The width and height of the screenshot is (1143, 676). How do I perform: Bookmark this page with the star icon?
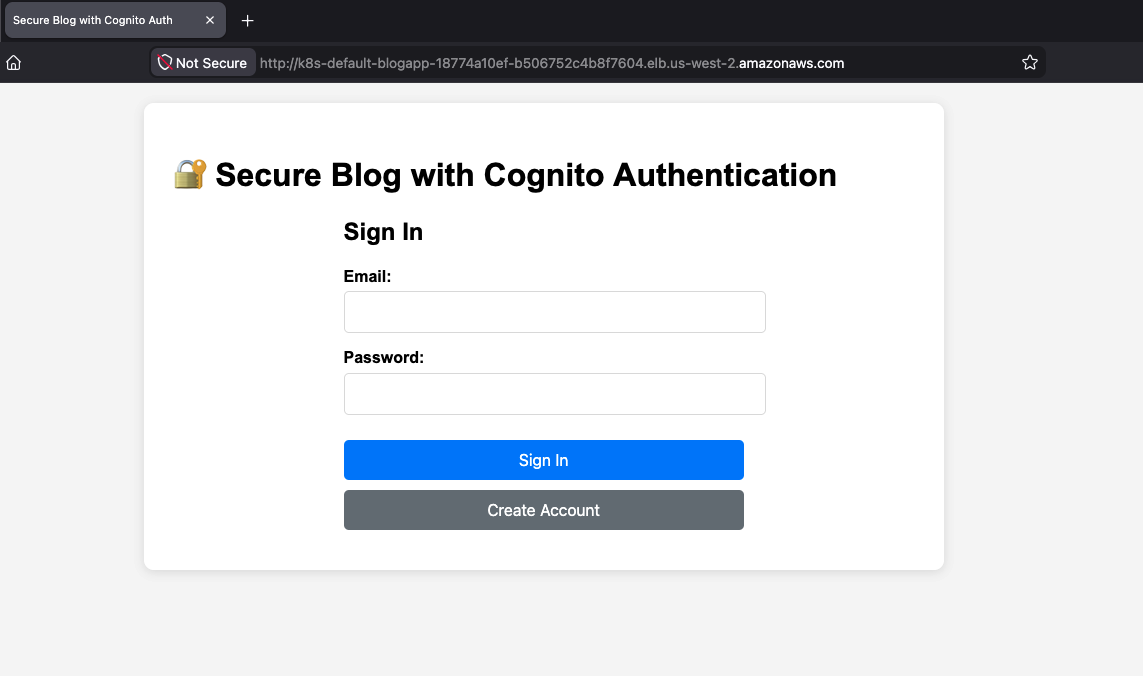click(x=1029, y=63)
